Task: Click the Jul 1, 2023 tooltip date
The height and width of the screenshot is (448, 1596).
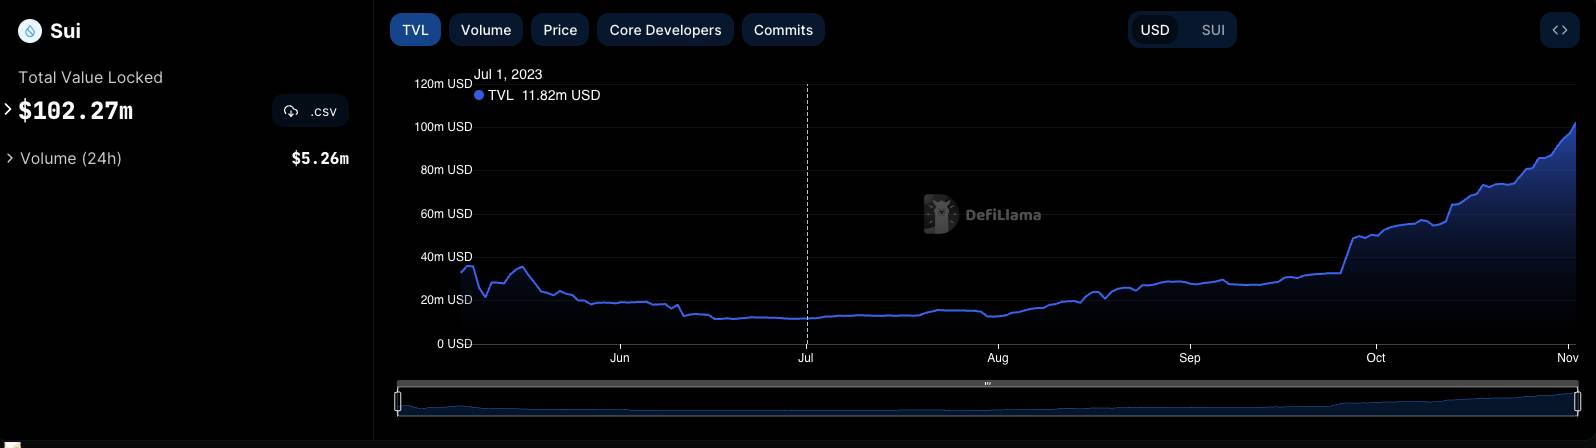Action: pos(508,74)
